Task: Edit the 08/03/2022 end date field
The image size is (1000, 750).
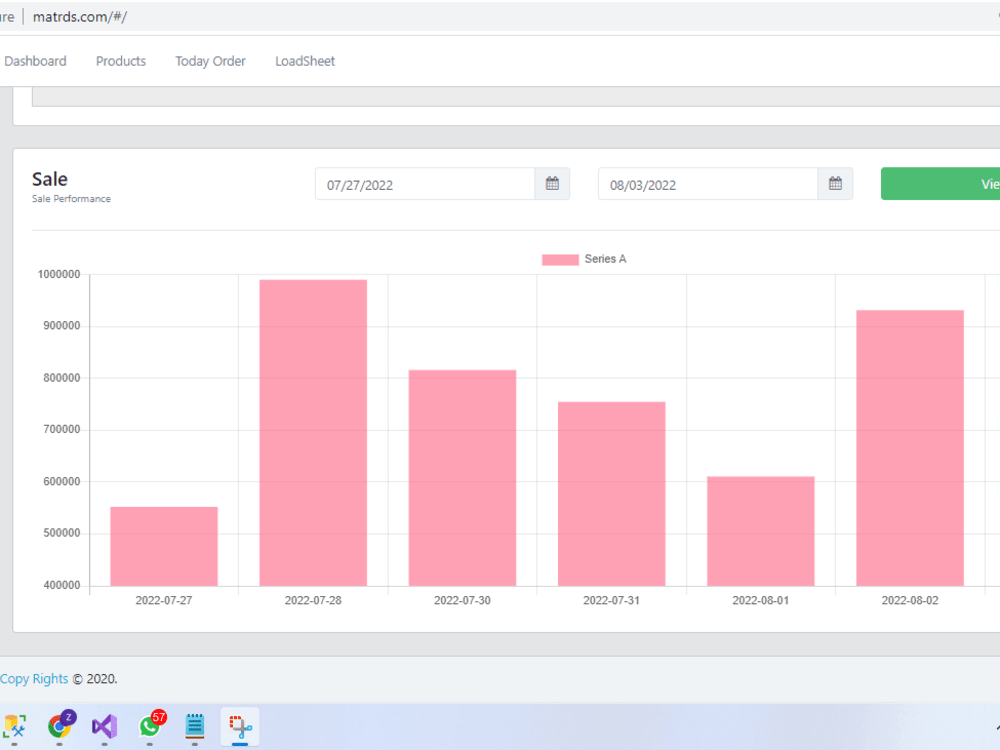Action: point(708,184)
